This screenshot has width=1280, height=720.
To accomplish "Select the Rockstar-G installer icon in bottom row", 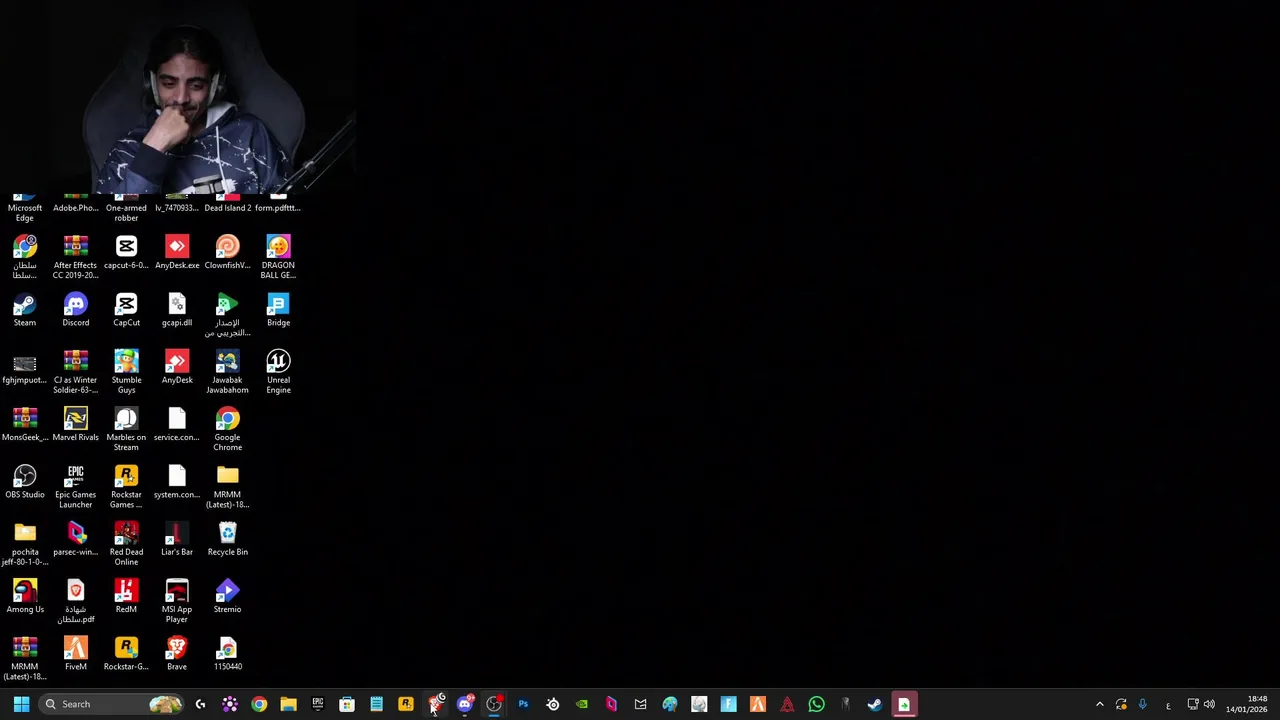I will 126,653.
